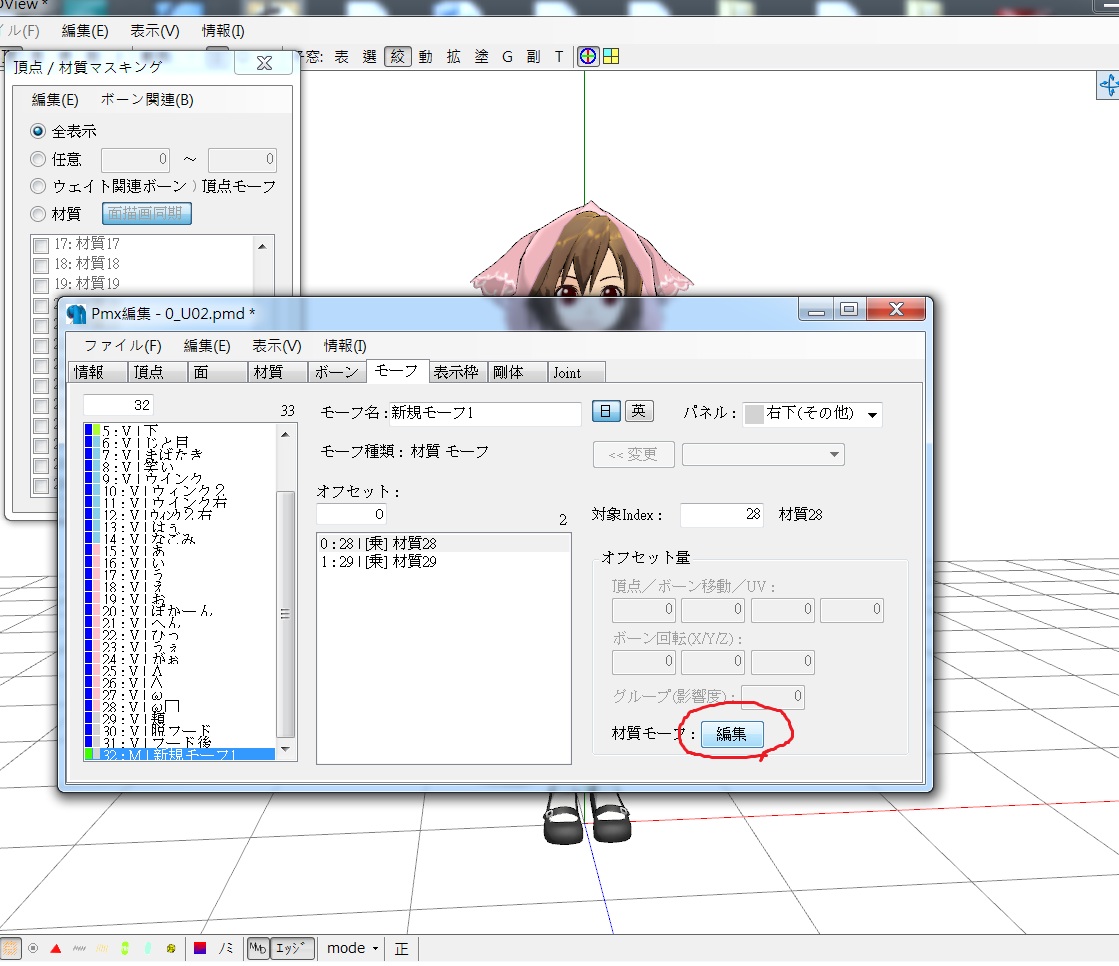Toggle the MMD icon in the bottom toolbar

tap(258, 948)
